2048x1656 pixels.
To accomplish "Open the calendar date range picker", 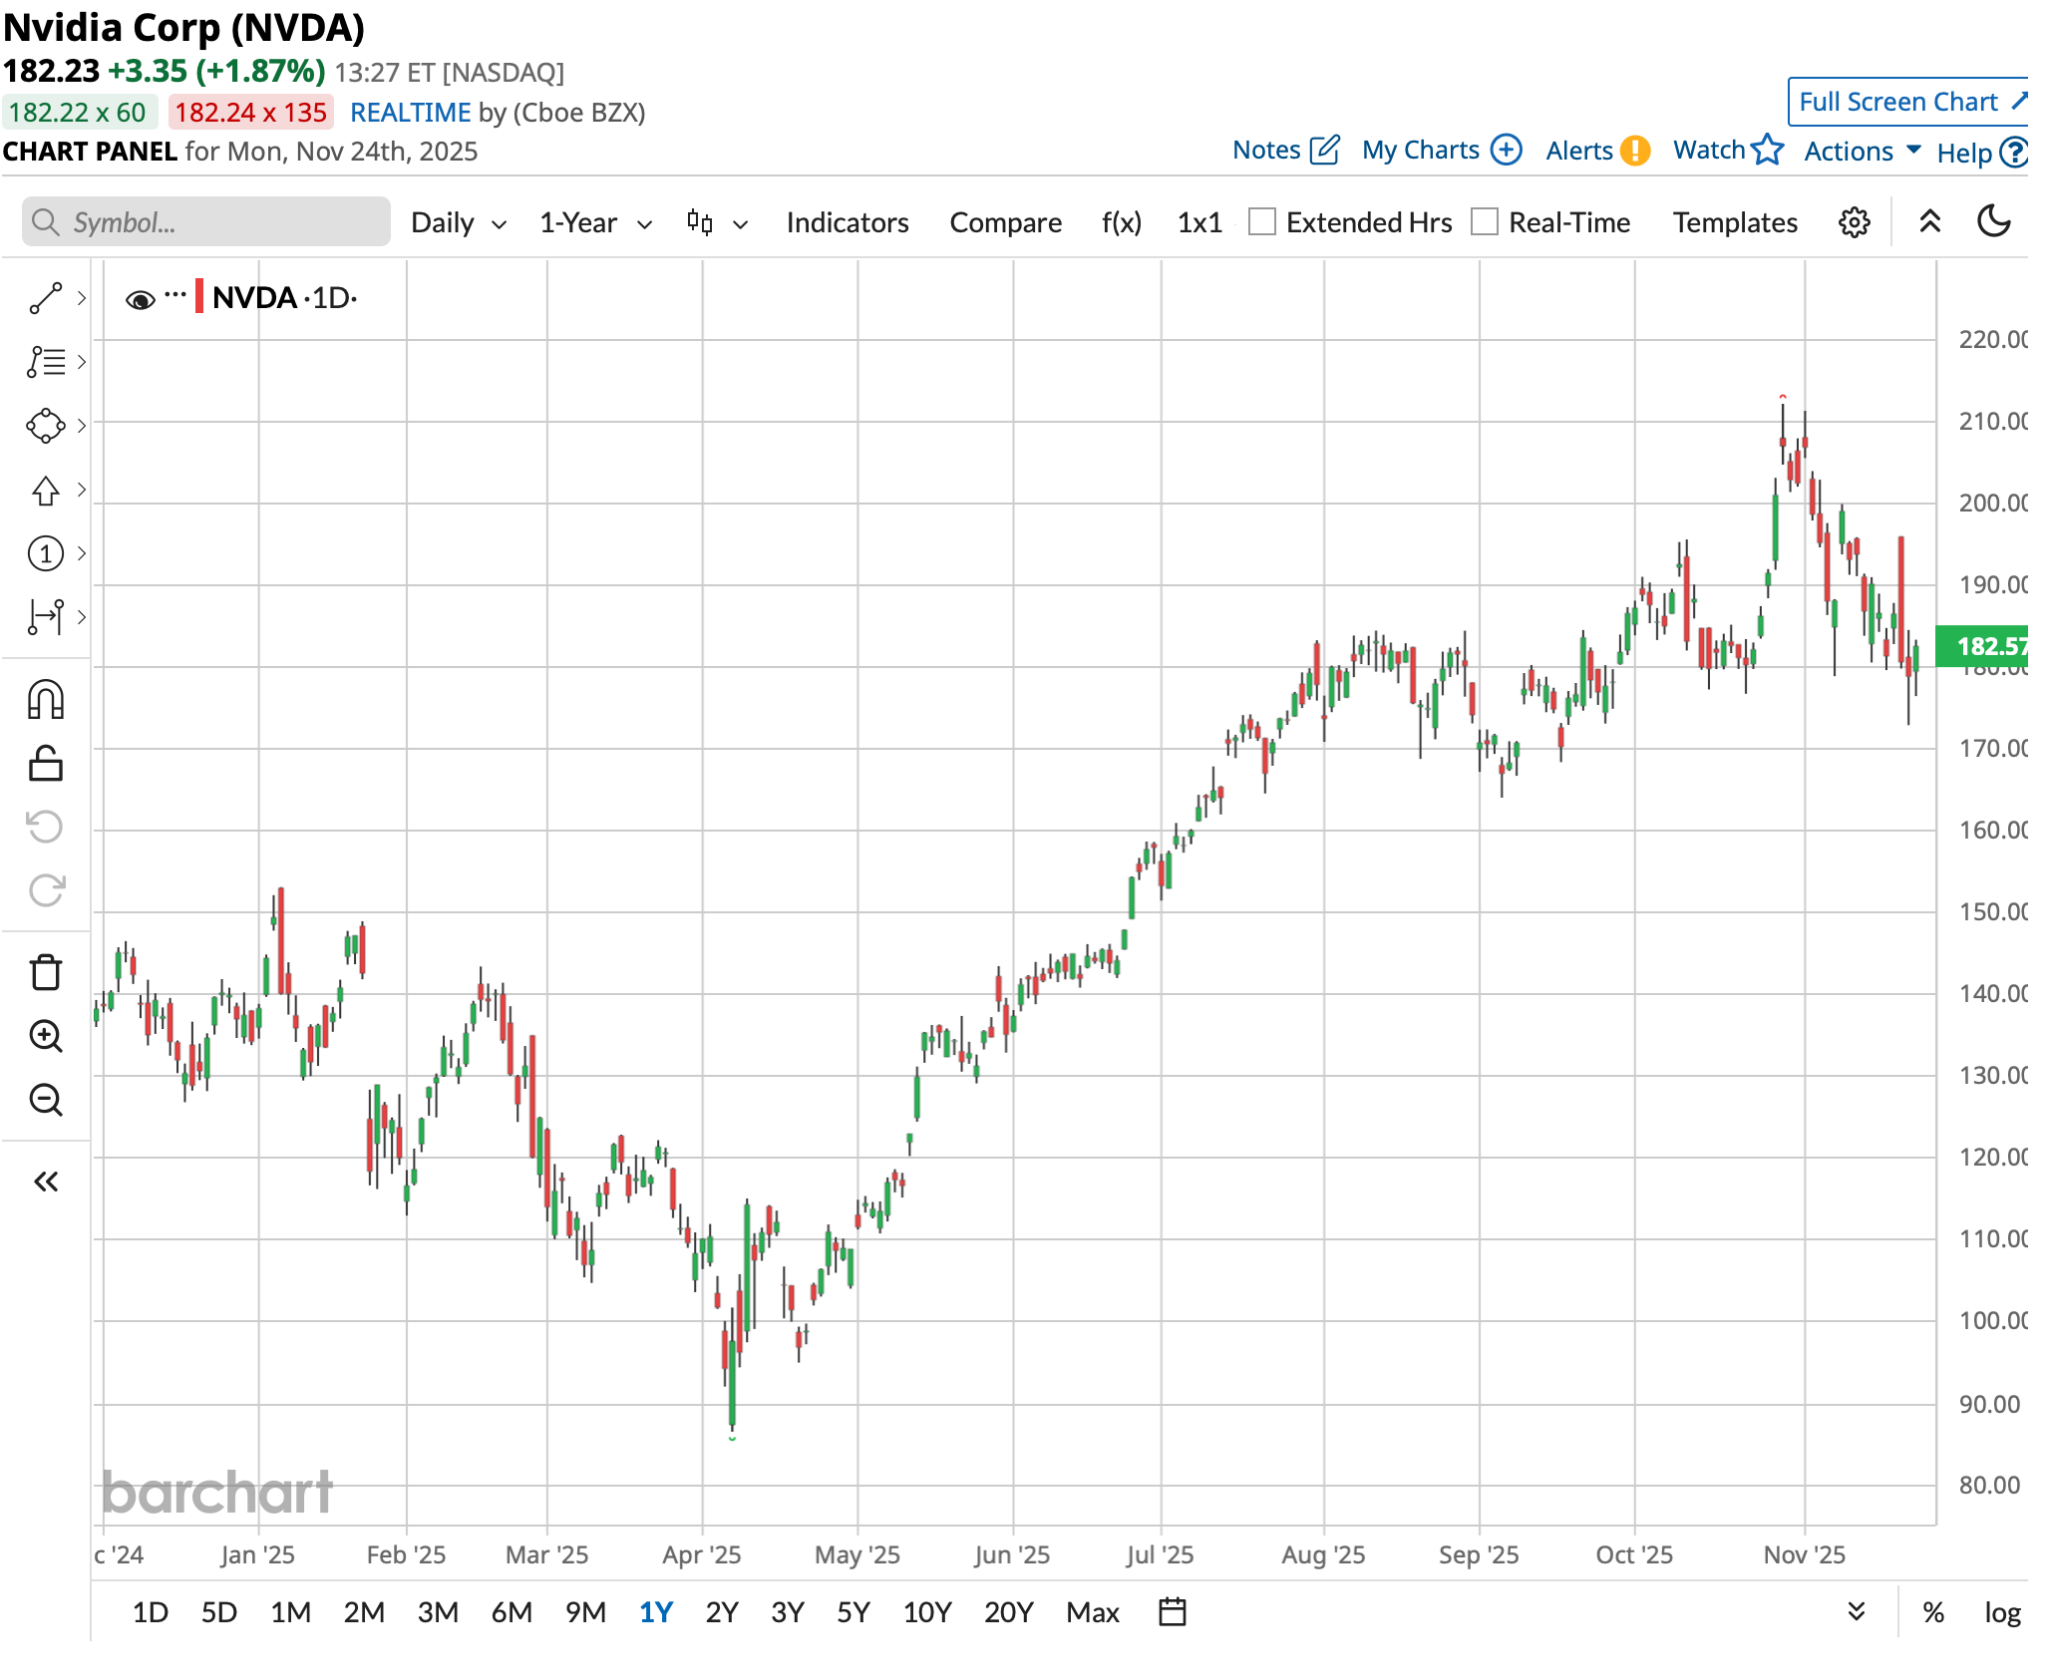I will click(1171, 1611).
